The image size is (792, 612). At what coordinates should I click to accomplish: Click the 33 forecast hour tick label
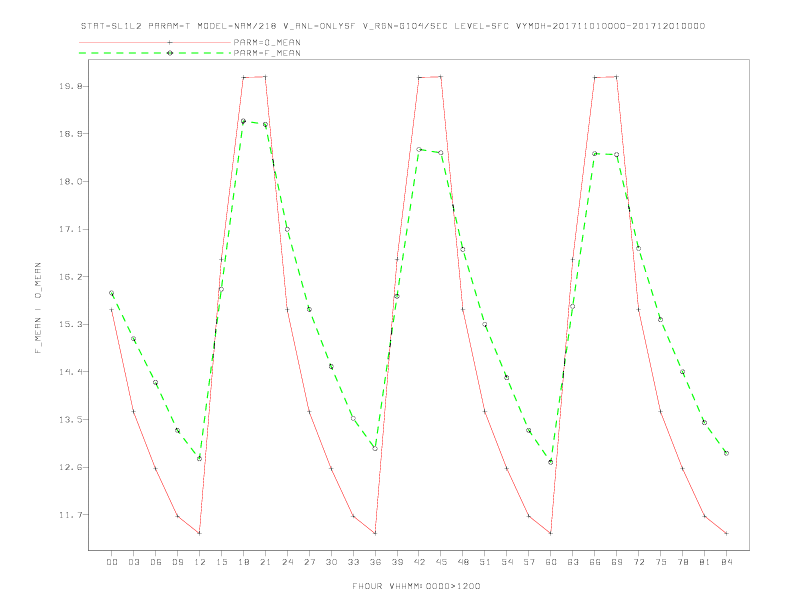point(353,562)
